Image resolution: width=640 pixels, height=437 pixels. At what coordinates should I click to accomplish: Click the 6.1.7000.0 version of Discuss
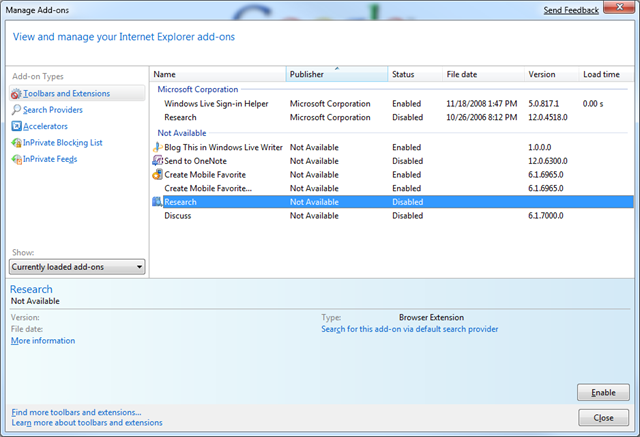[x=546, y=215]
